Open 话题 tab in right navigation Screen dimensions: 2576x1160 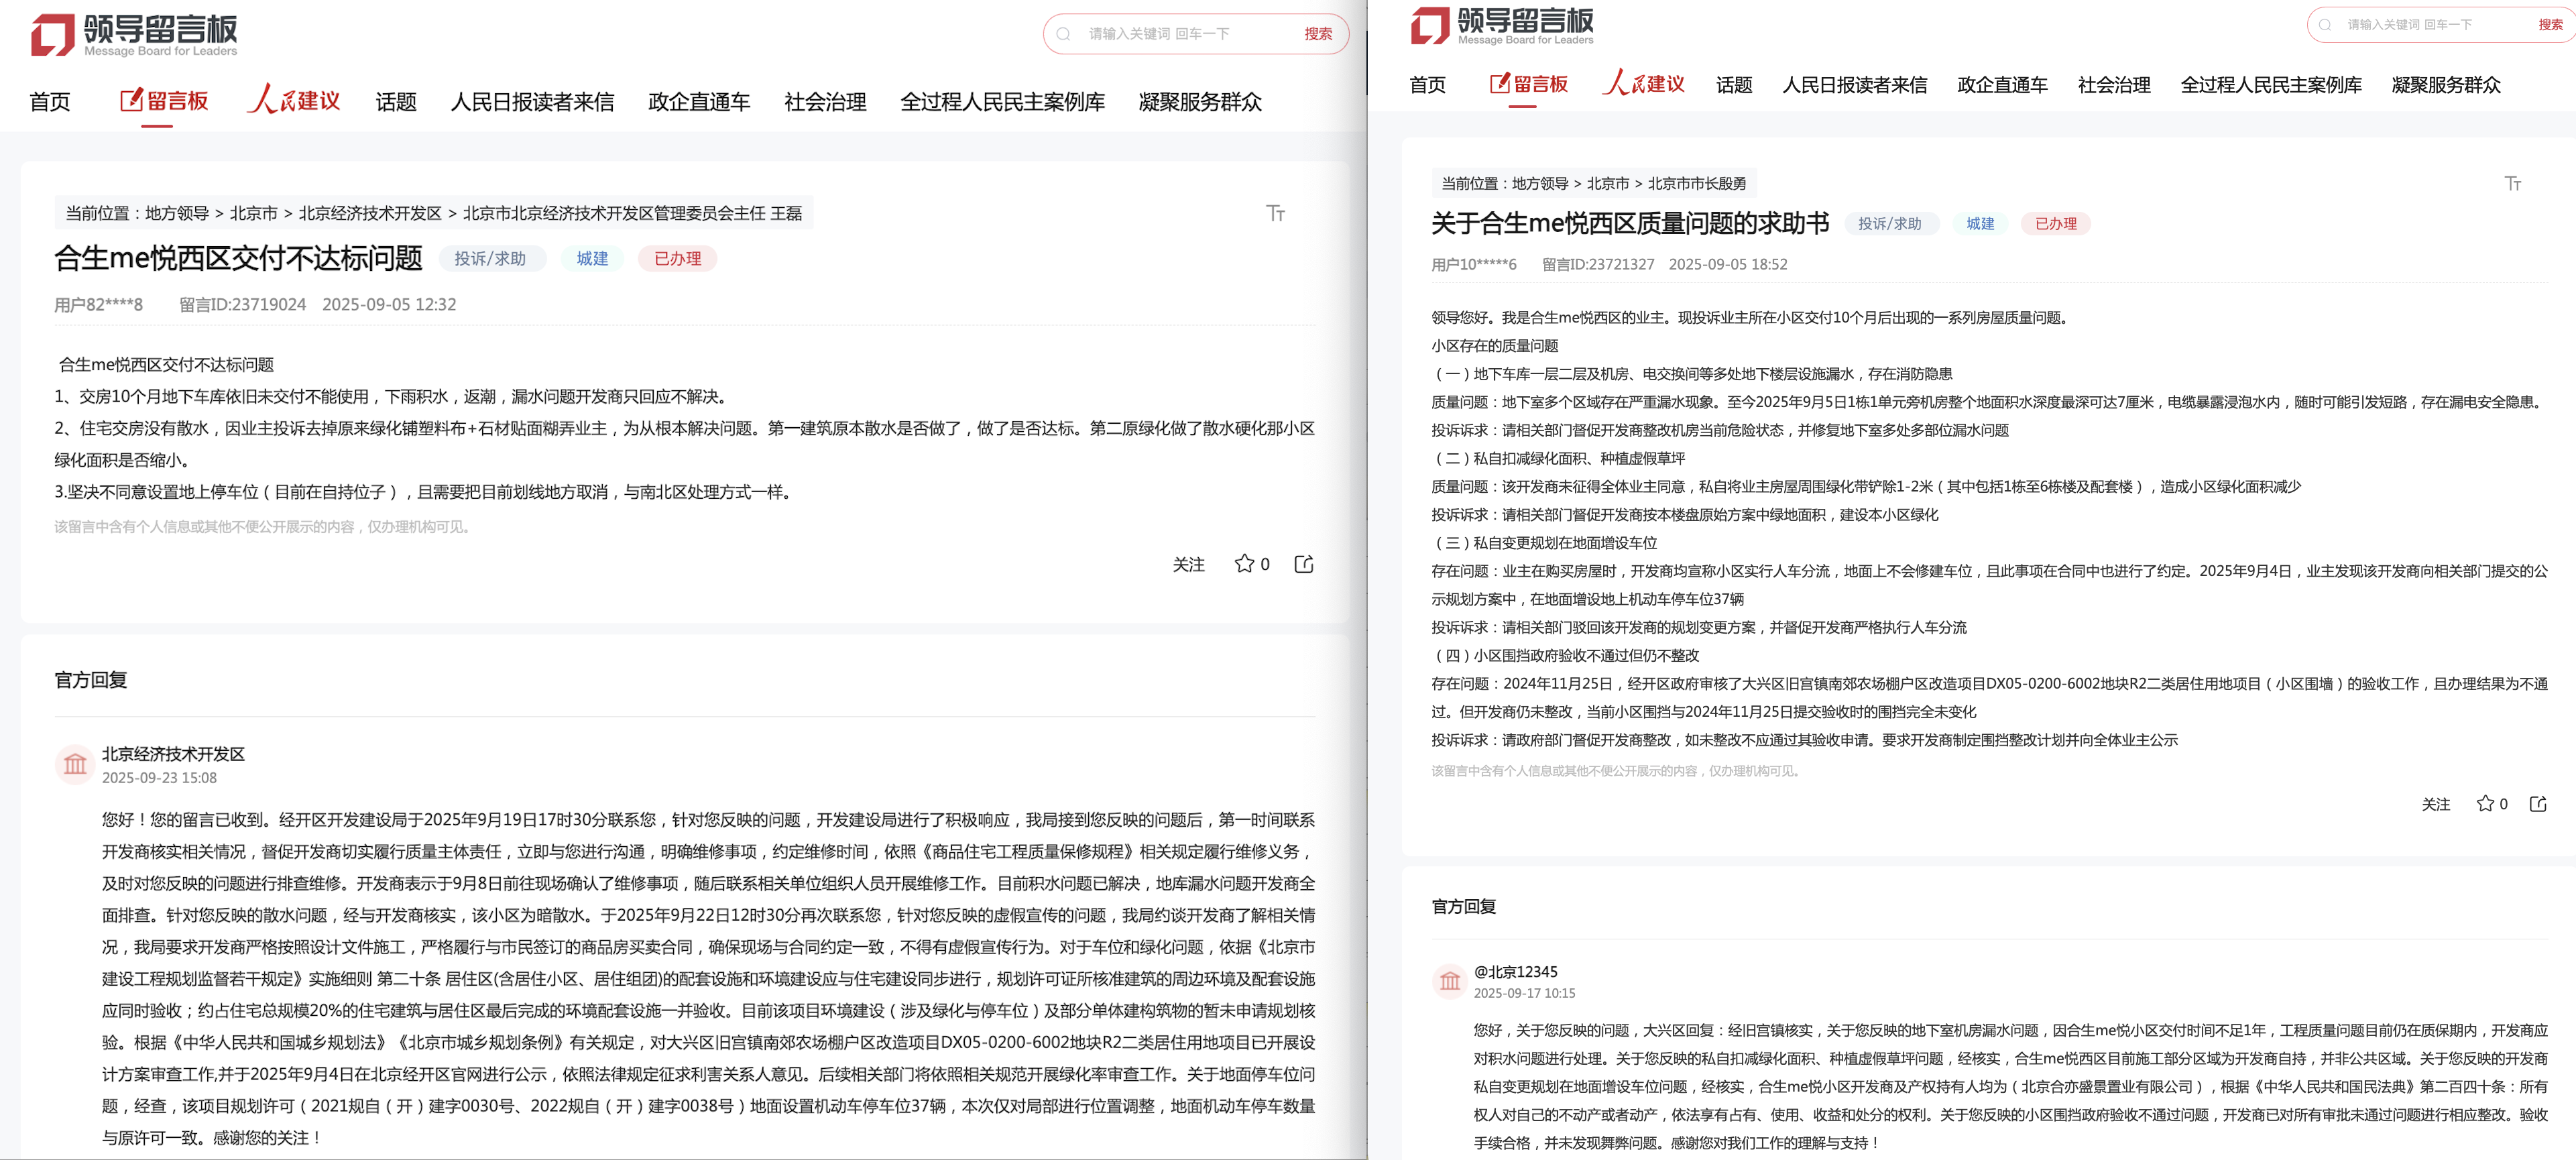click(1733, 85)
